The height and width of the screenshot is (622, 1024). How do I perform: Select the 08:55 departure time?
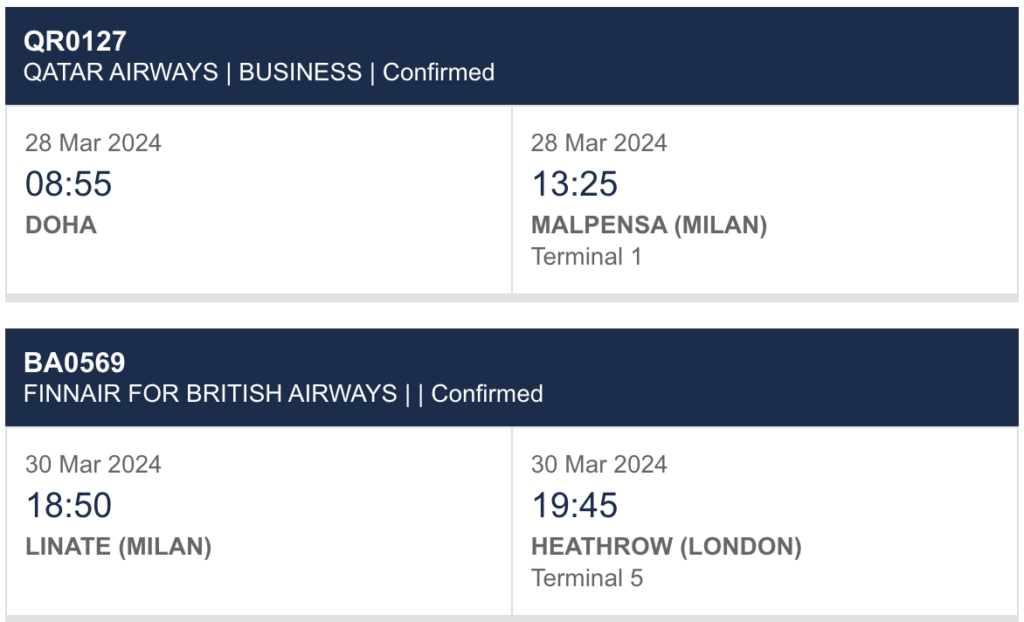click(68, 184)
